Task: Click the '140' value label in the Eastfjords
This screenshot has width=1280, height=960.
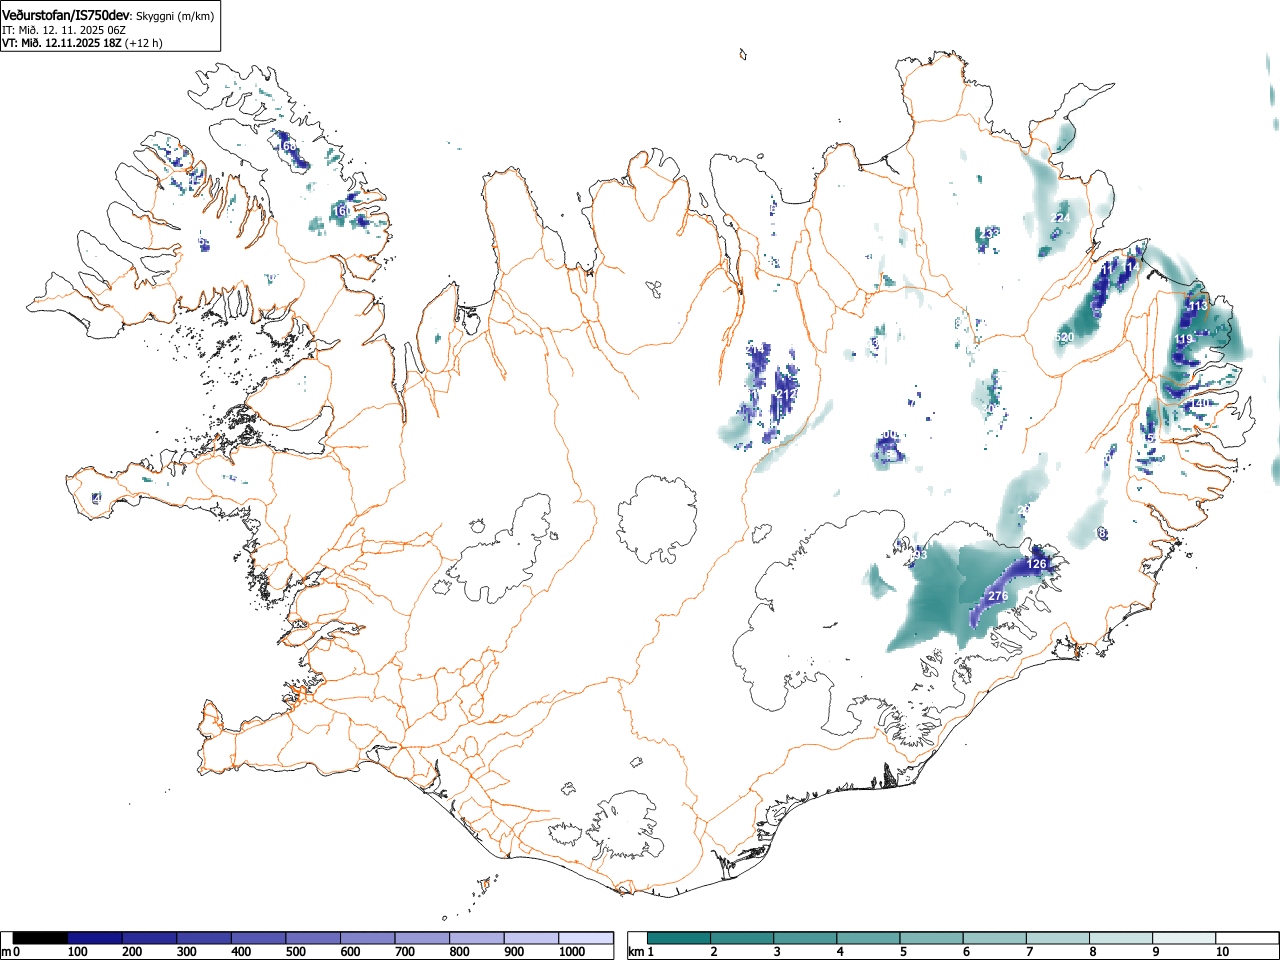Action: tap(1200, 403)
